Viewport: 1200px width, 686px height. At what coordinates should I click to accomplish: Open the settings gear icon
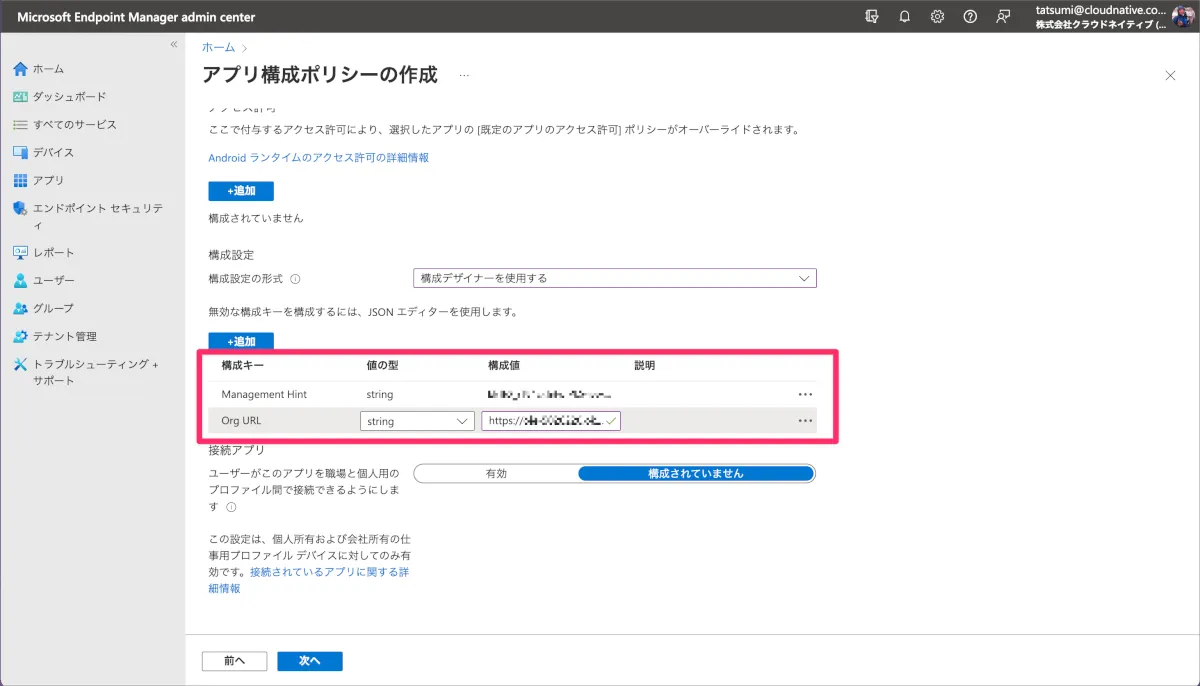(937, 17)
